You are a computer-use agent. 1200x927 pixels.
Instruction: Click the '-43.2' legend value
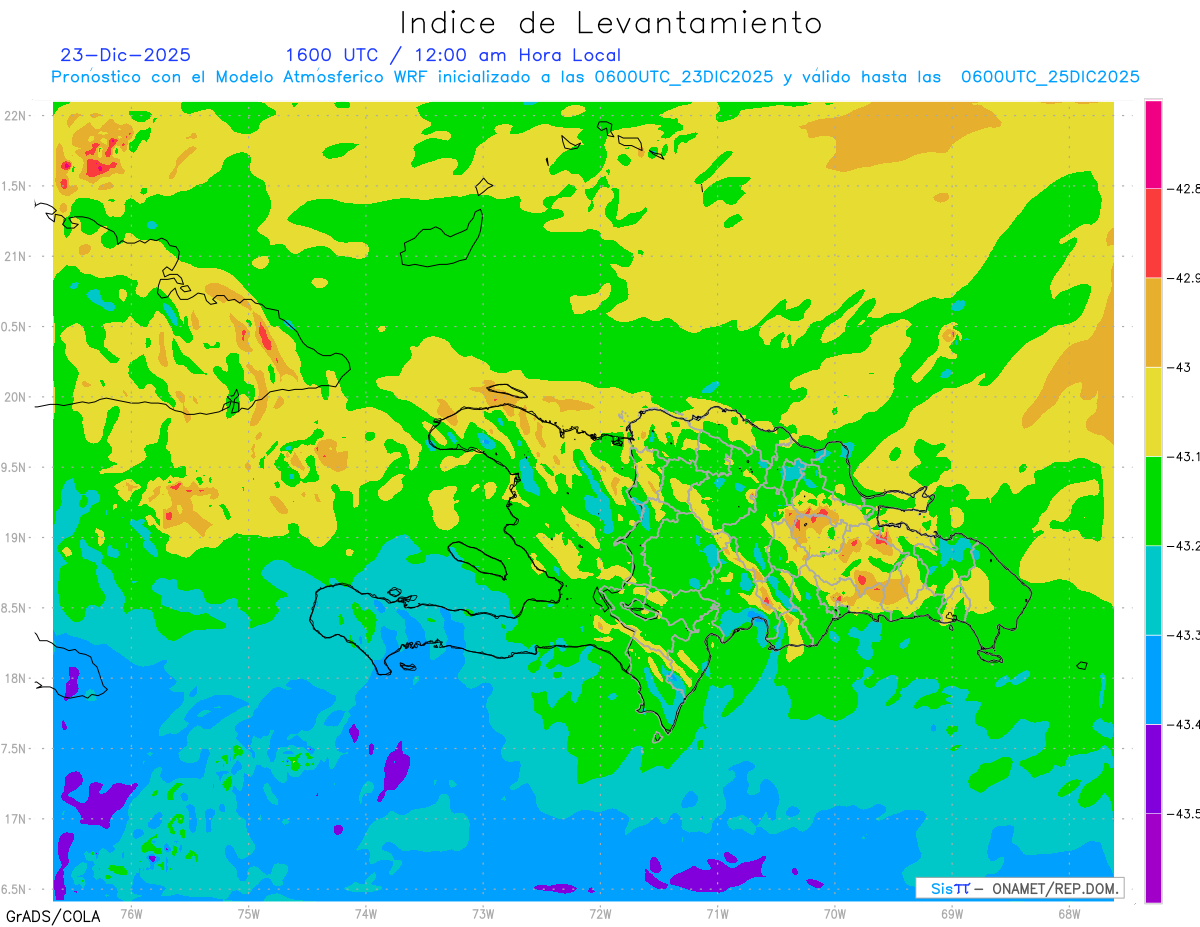click(1182, 545)
